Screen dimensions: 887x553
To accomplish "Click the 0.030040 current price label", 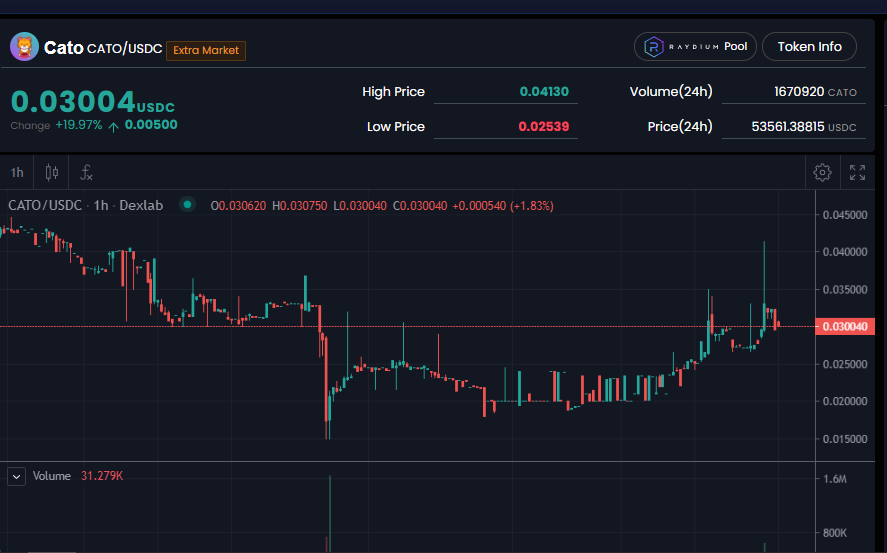I will [845, 326].
